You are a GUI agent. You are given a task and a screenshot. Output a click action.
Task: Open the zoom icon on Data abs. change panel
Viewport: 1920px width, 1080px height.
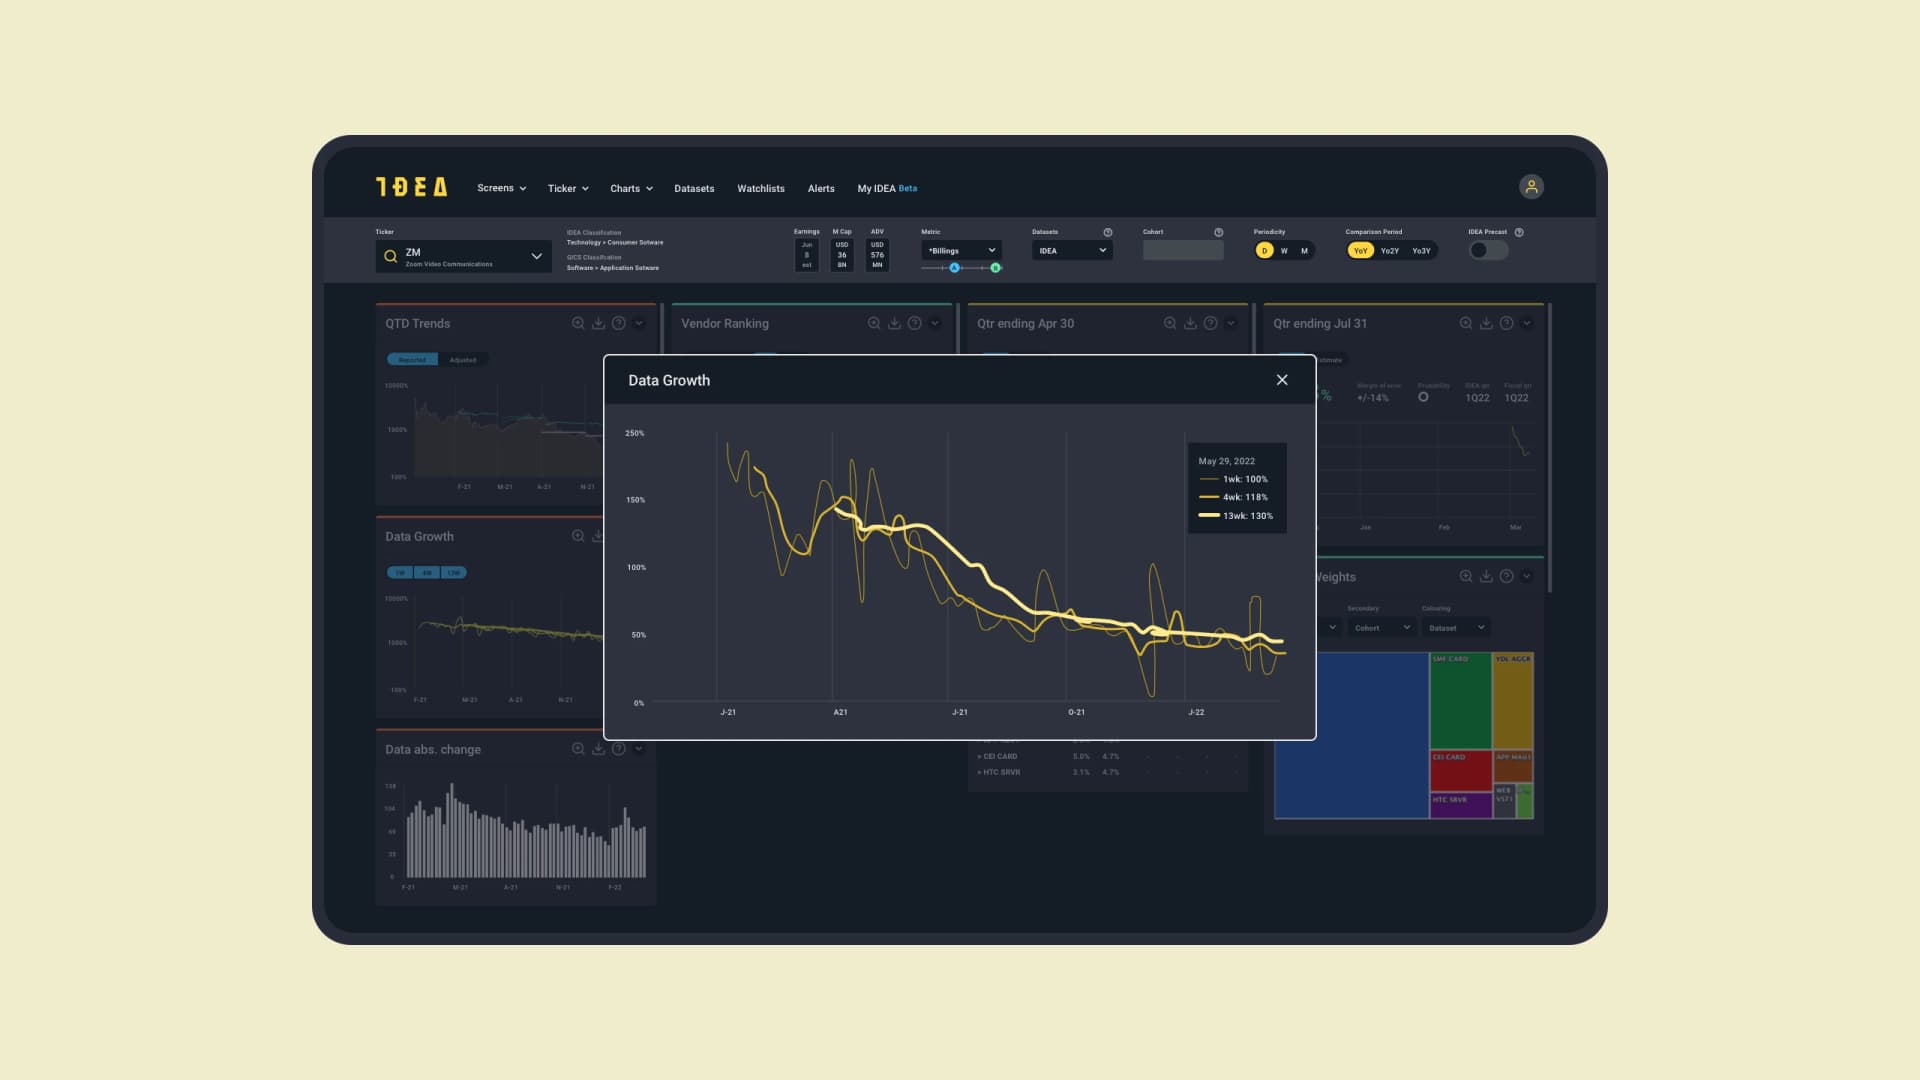[578, 748]
